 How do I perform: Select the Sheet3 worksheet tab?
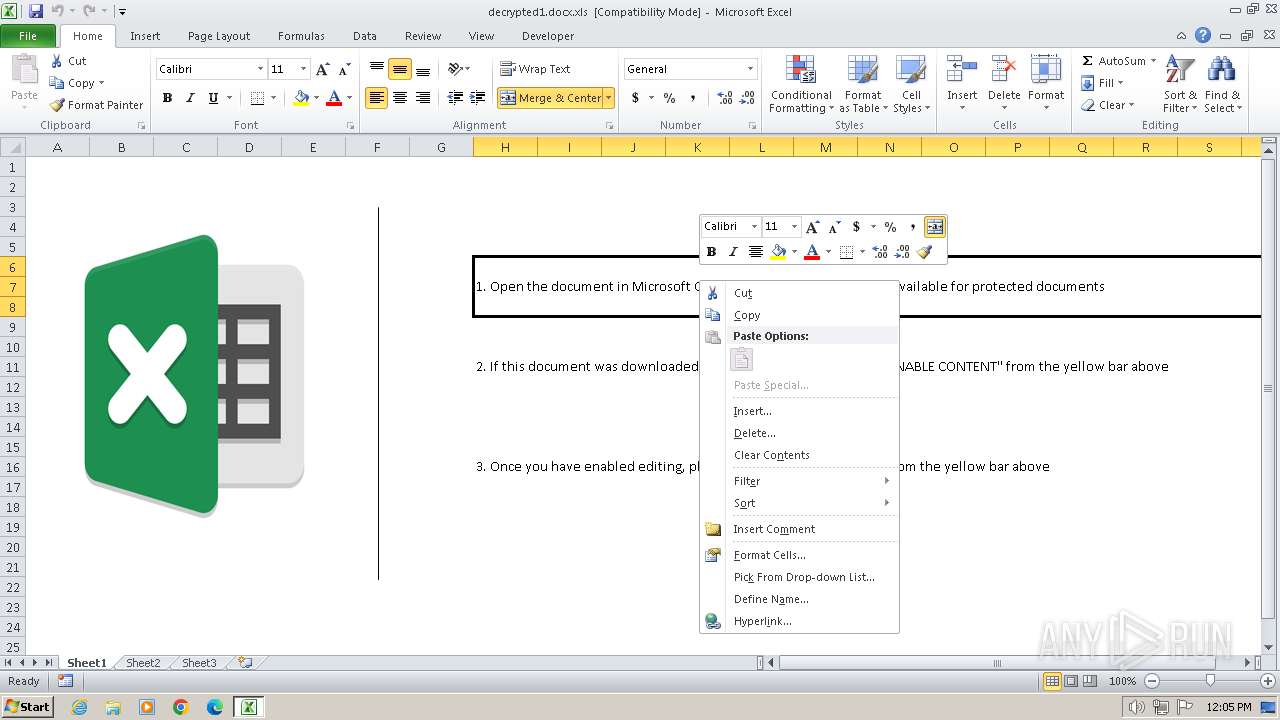199,663
